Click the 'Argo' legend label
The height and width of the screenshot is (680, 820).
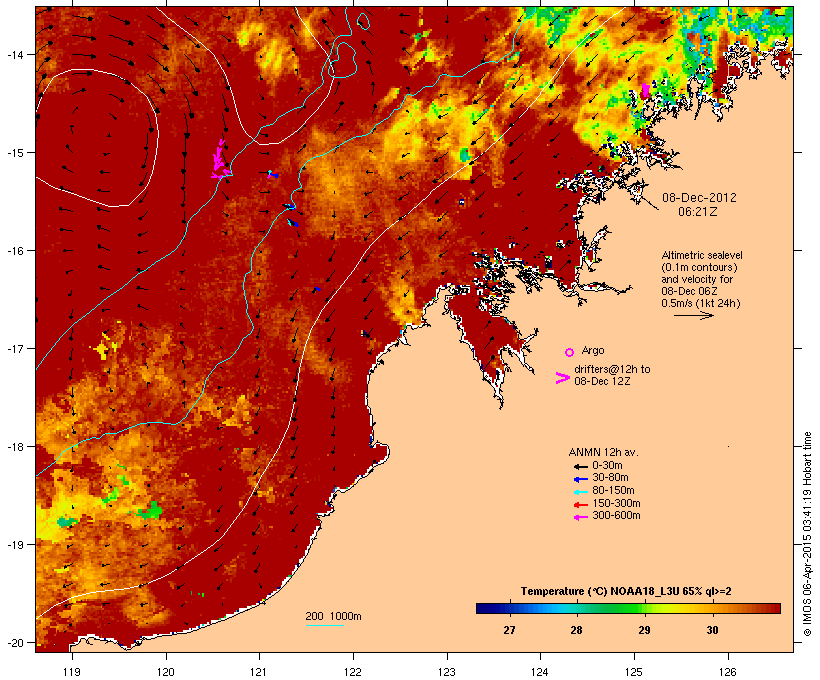(593, 350)
